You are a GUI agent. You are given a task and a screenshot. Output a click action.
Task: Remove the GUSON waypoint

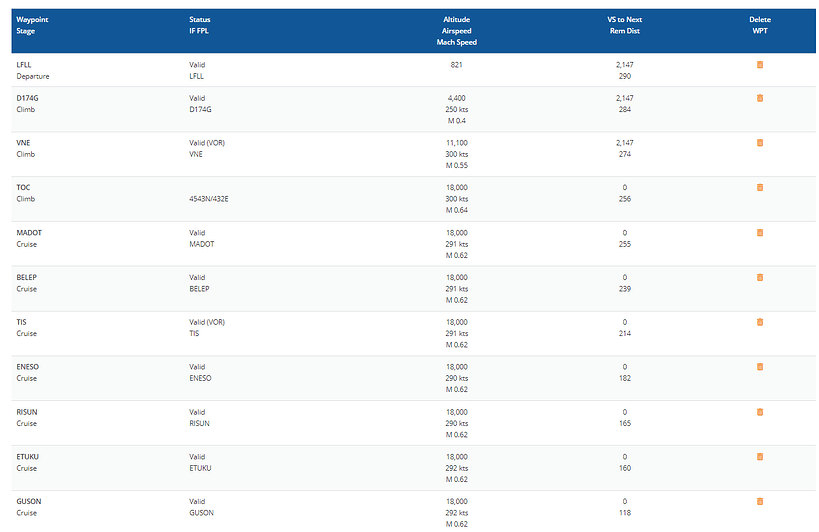point(760,501)
